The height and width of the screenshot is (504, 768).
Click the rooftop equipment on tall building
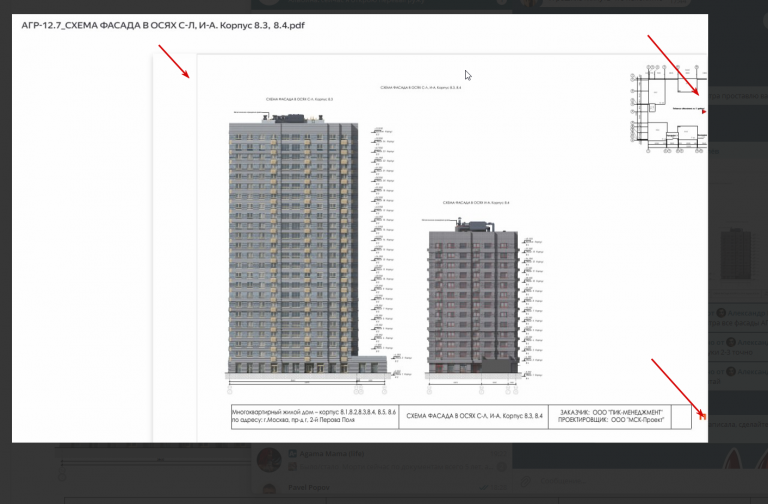click(x=293, y=118)
